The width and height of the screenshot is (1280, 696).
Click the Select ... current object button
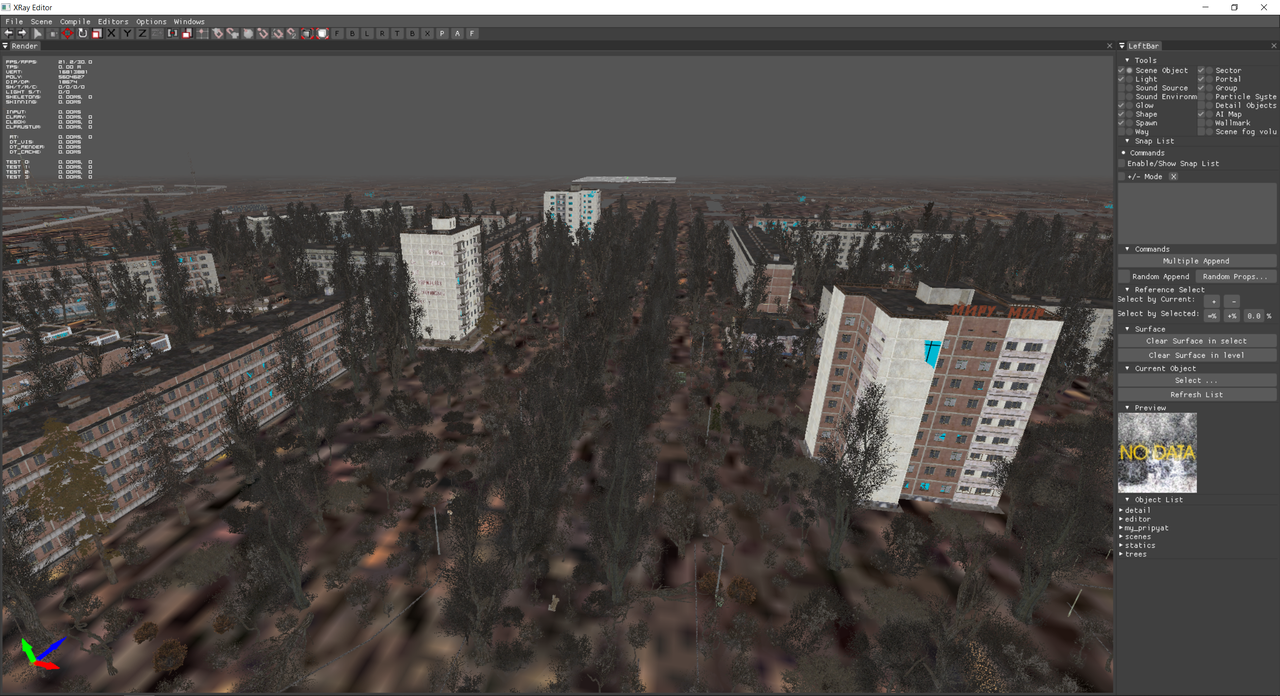point(1196,381)
